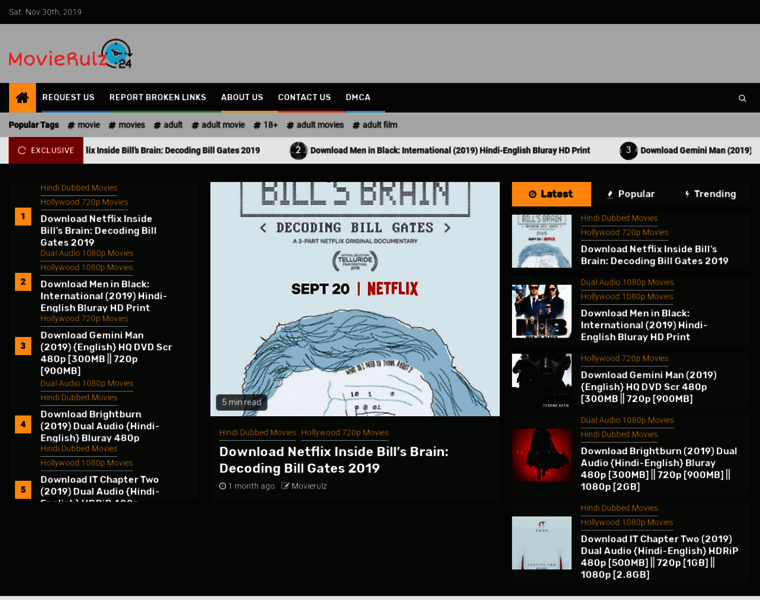Open Brightburn red thumbnail in Latest sidebar
The width and height of the screenshot is (760, 600).
click(x=541, y=455)
